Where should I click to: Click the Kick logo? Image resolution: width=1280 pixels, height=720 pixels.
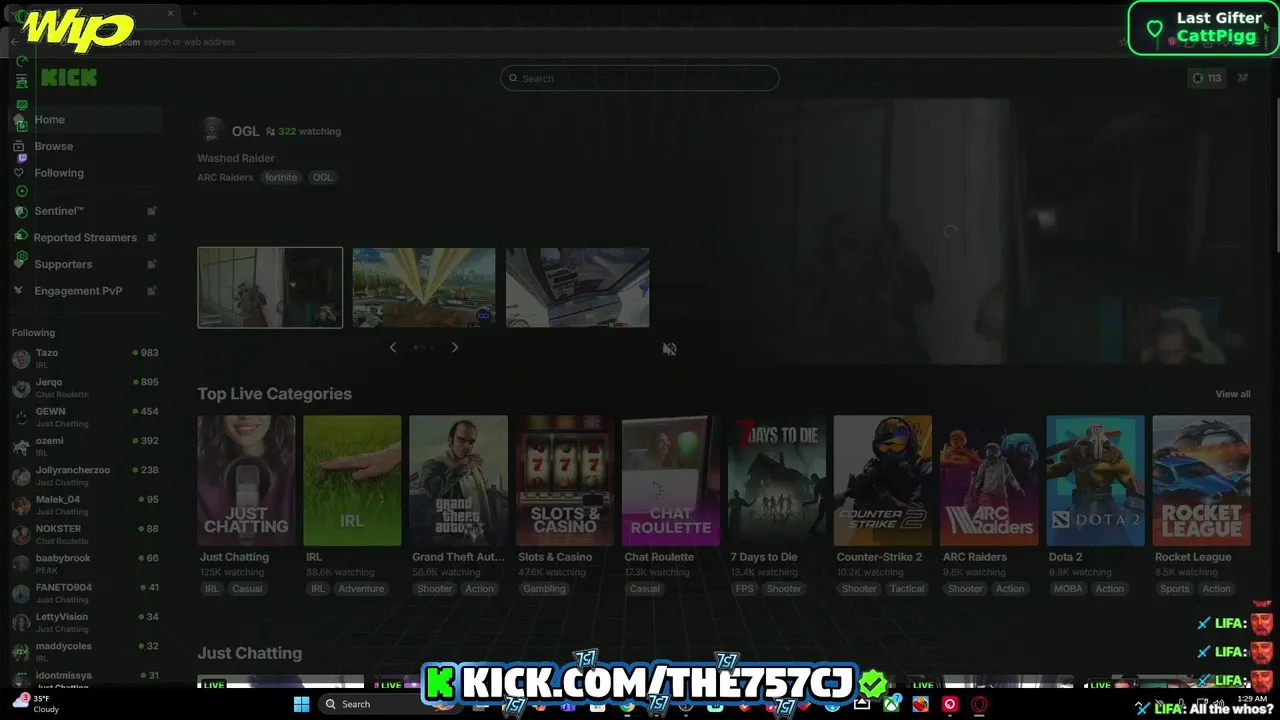click(x=69, y=78)
